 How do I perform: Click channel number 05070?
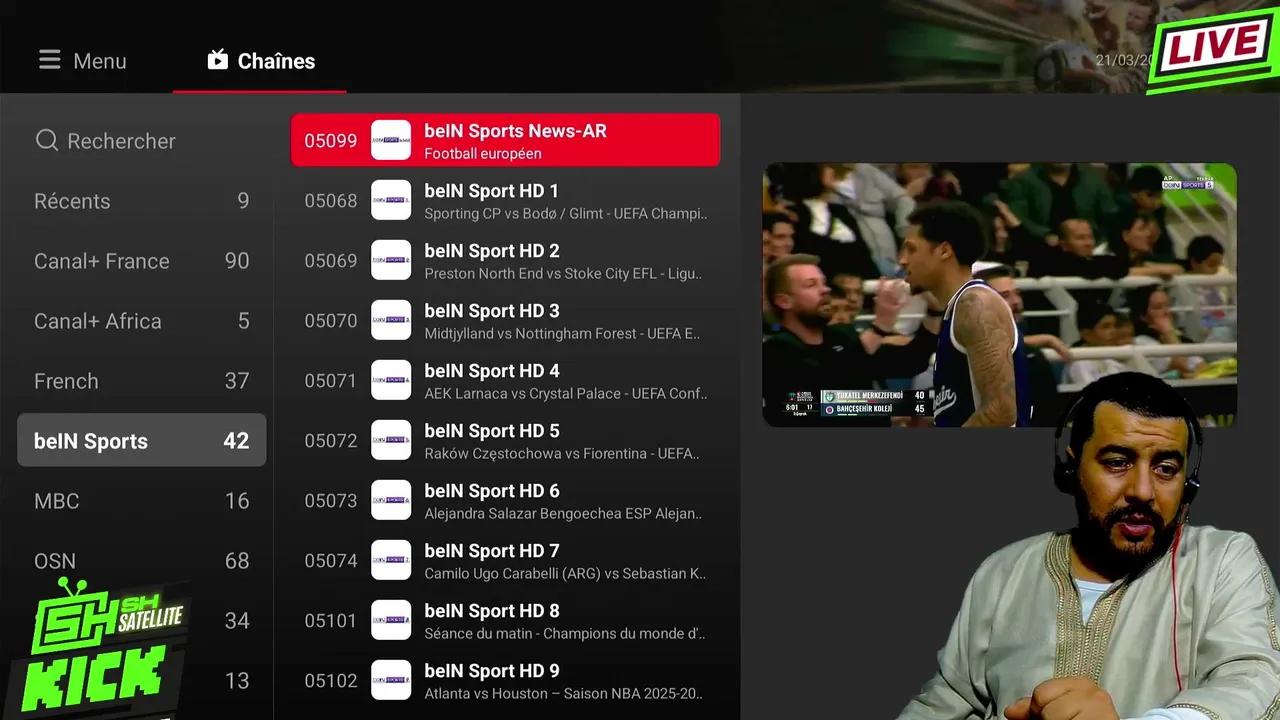[x=331, y=321]
